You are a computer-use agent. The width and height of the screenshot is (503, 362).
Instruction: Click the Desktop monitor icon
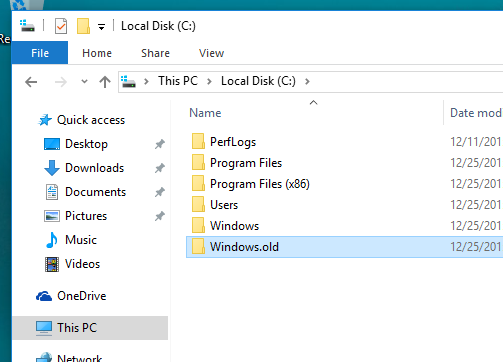point(52,144)
